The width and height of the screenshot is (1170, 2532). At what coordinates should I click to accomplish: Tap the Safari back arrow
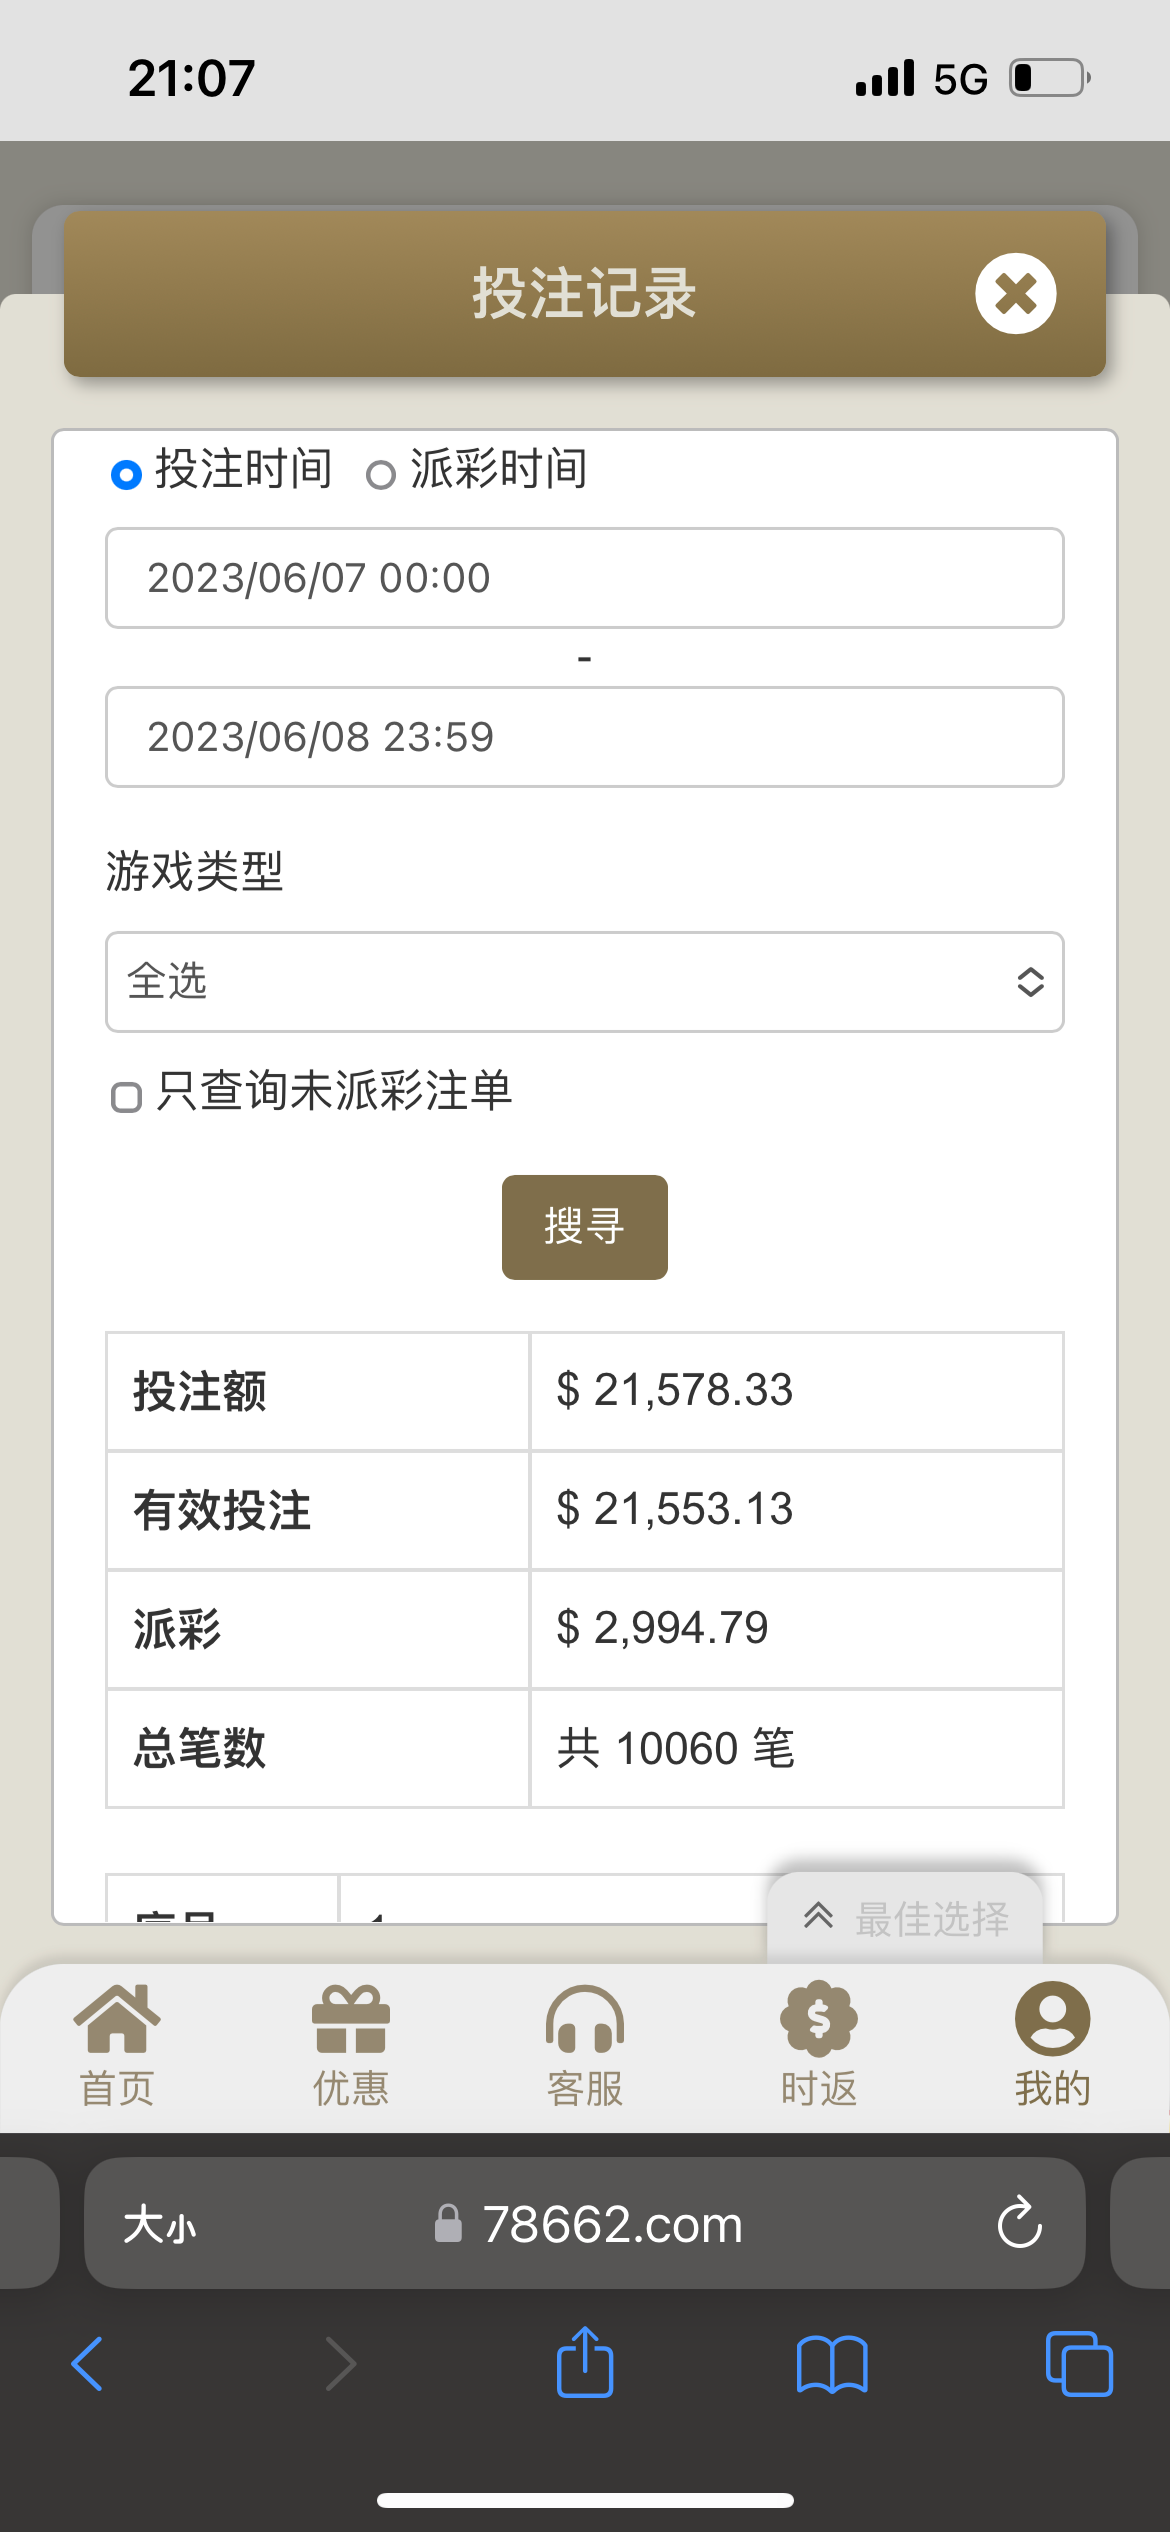click(x=88, y=2364)
